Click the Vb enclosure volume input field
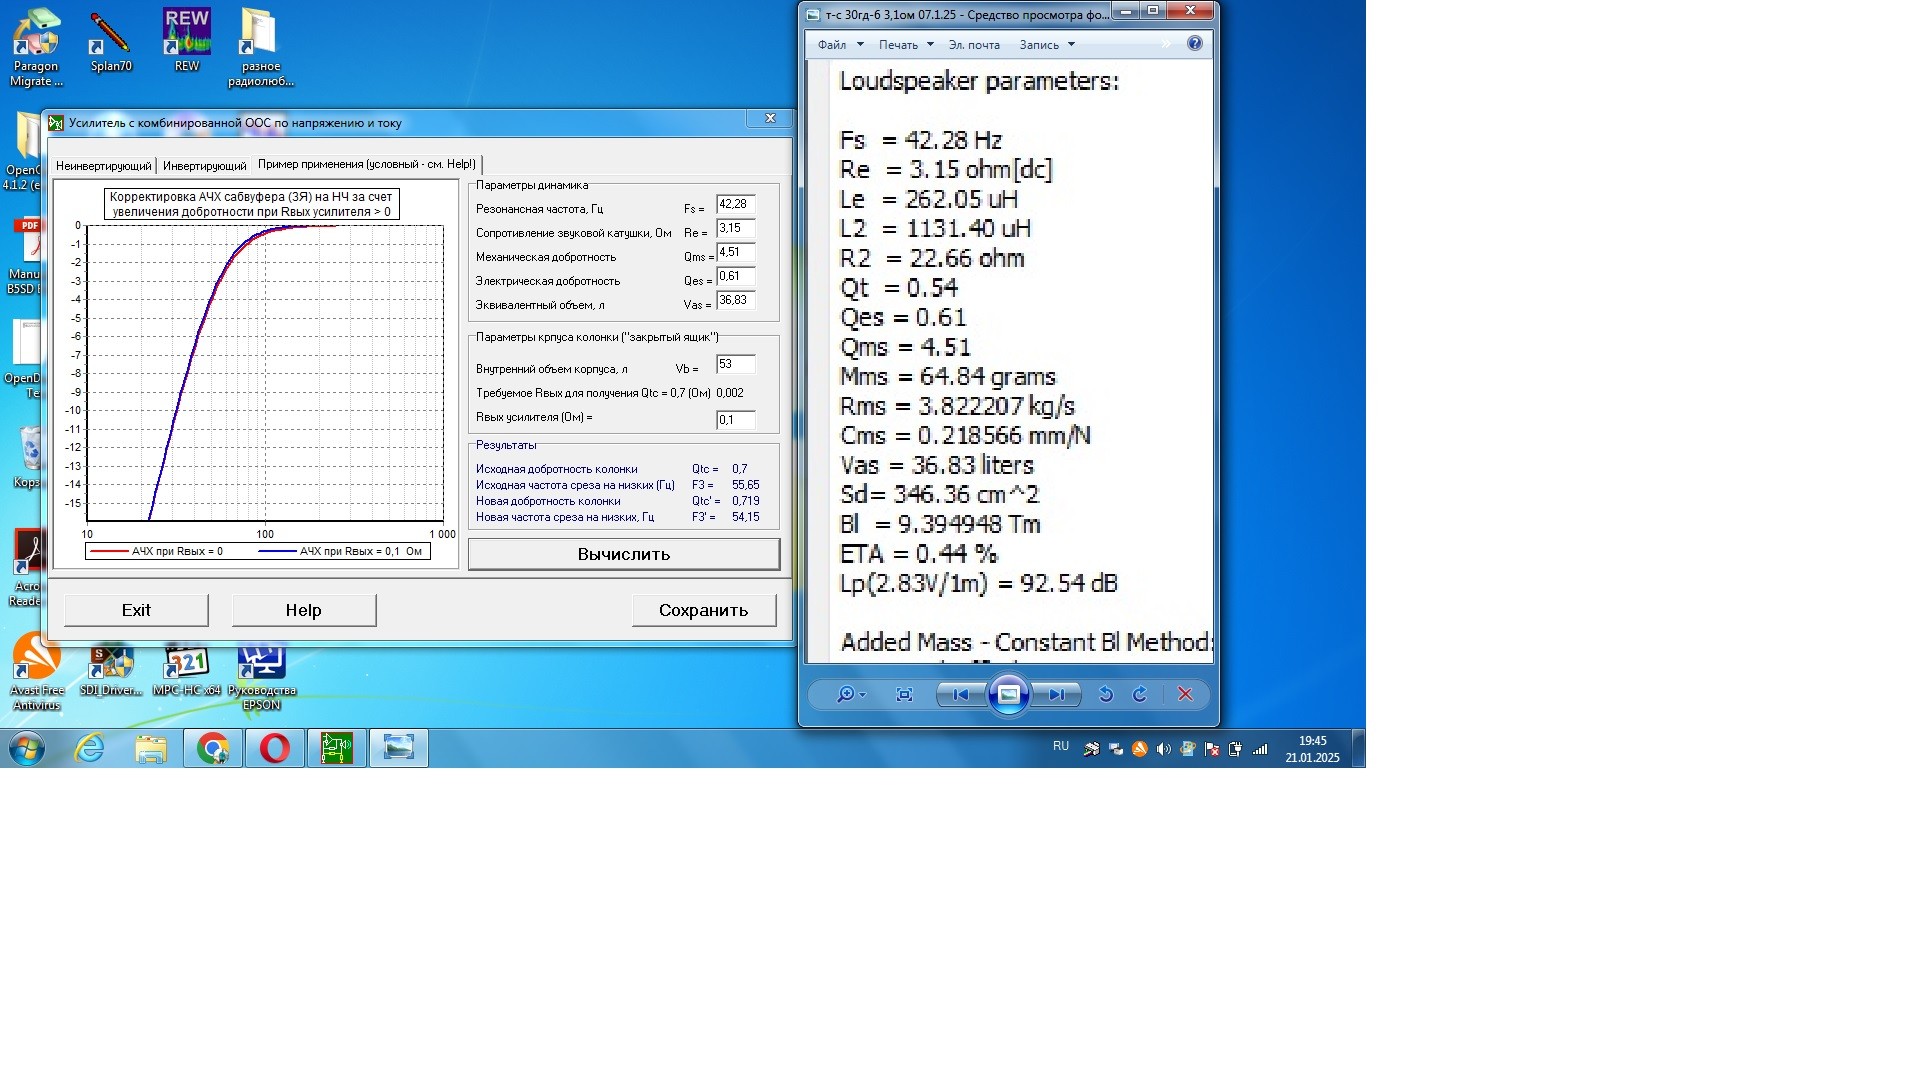 coord(735,365)
